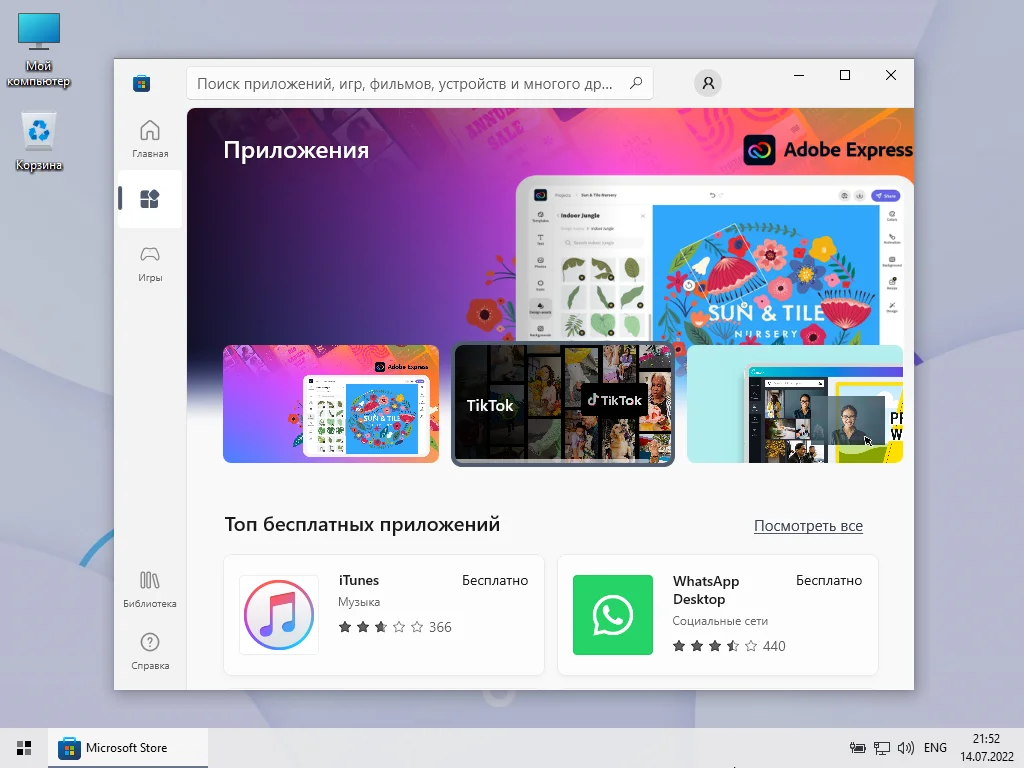Click the search magnifier icon
This screenshot has width=1024, height=768.
(x=635, y=83)
